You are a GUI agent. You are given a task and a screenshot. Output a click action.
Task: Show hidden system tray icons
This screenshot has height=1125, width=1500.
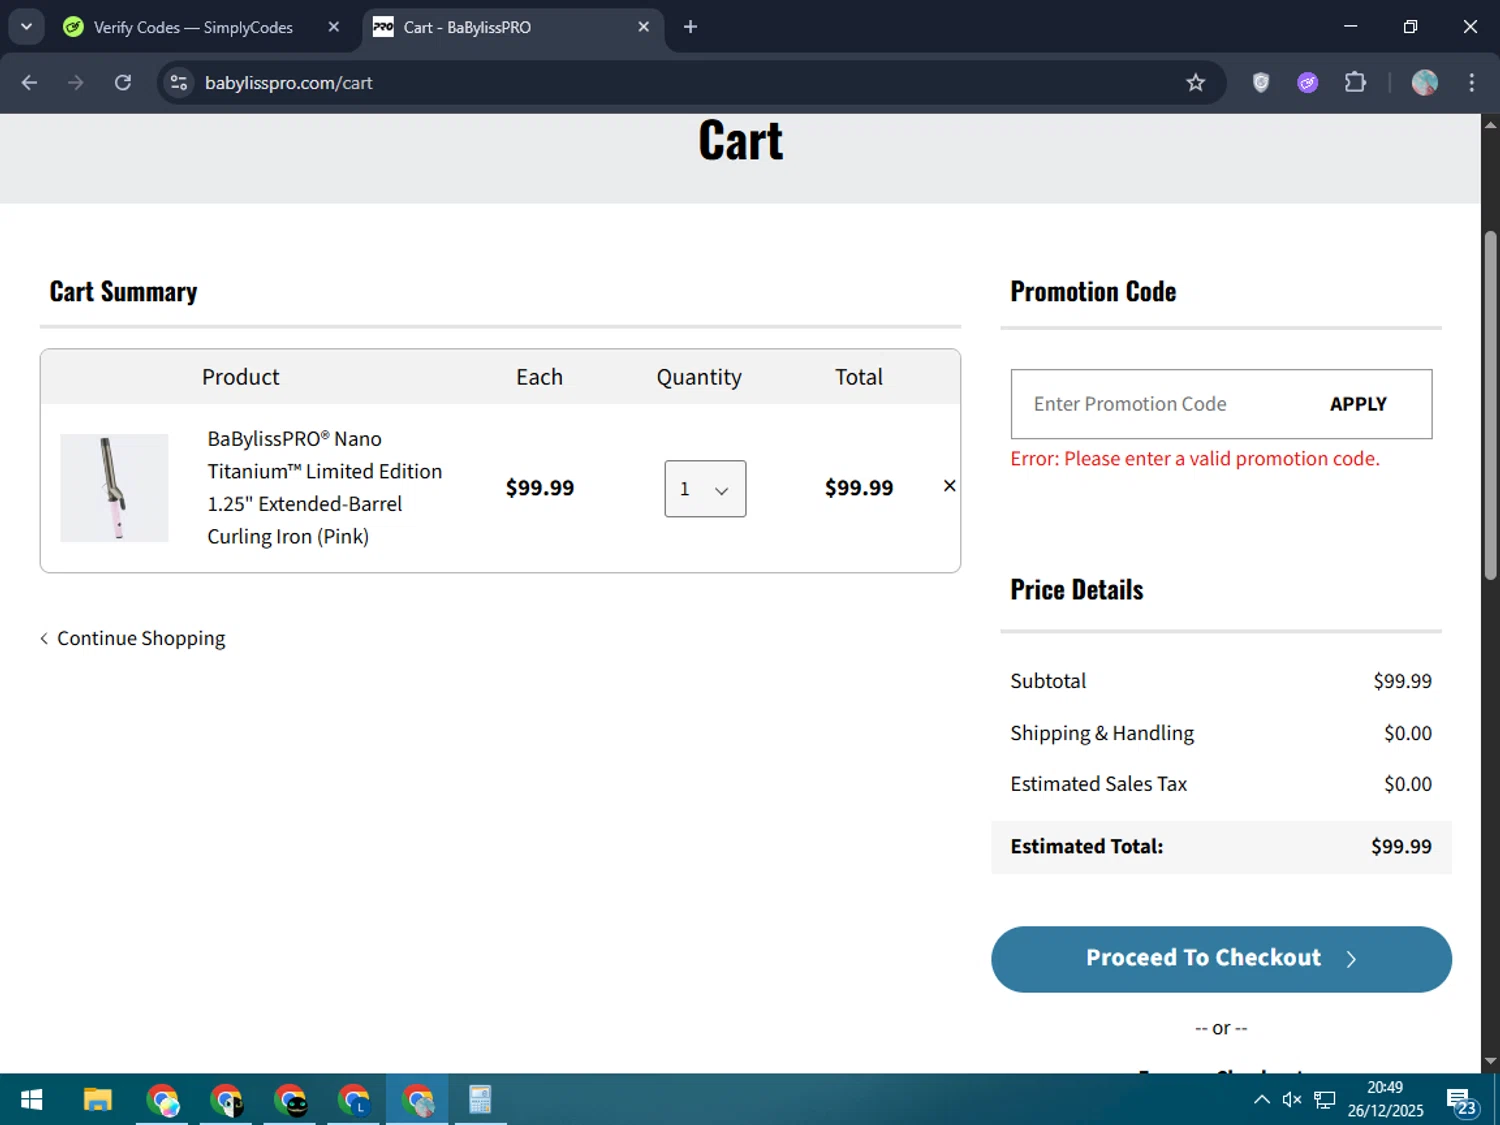coord(1262,1100)
